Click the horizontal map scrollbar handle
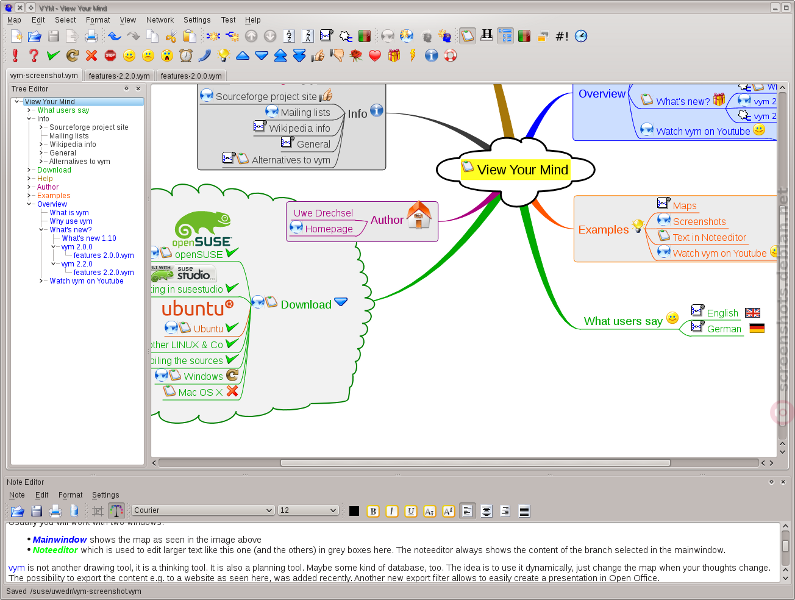 pyautogui.click(x=475, y=463)
